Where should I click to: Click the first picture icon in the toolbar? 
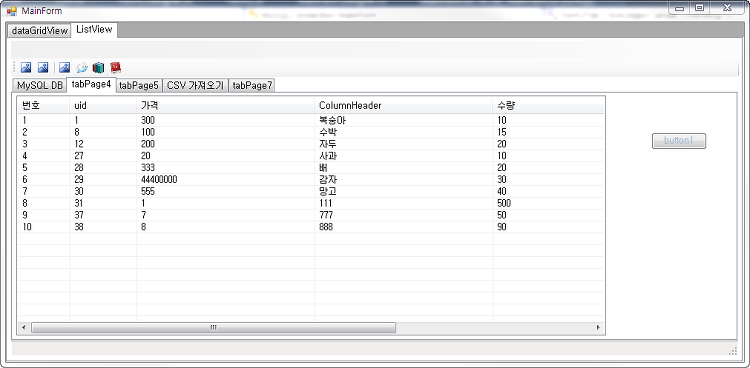[x=26, y=68]
